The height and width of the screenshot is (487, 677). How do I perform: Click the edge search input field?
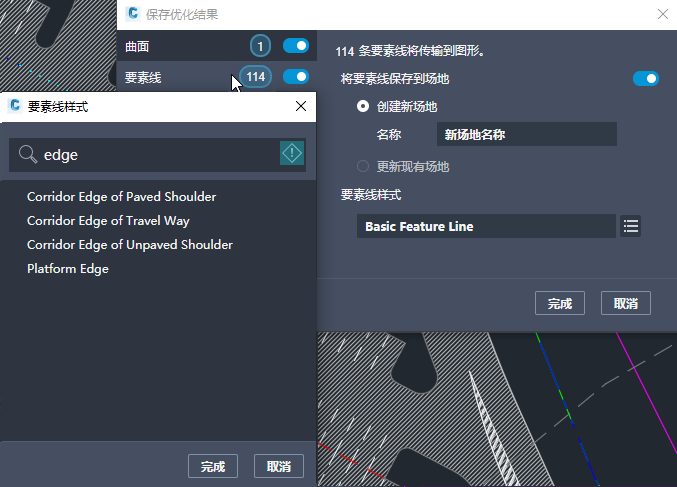coord(157,155)
